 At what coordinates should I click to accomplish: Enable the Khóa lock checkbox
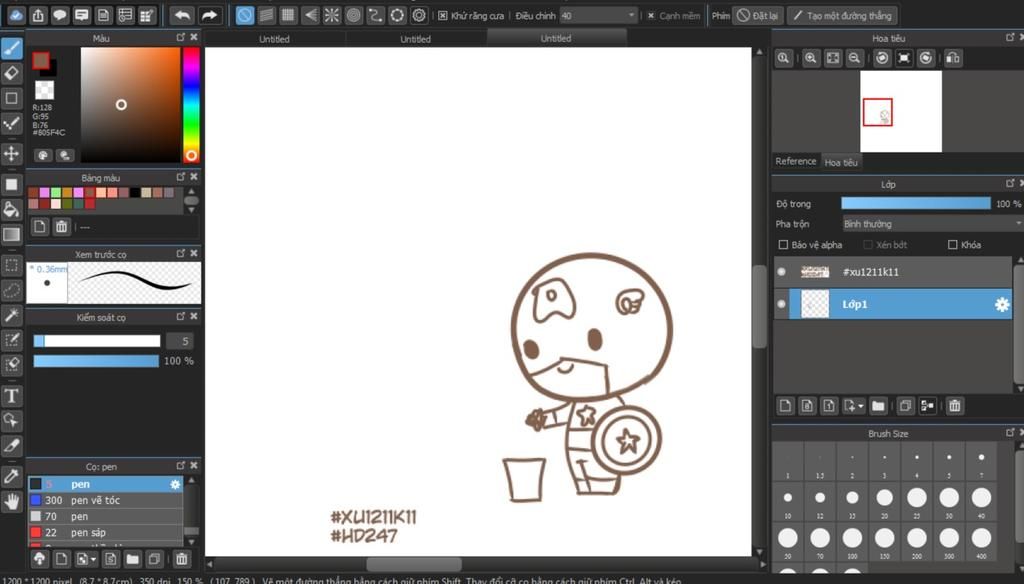tap(952, 245)
